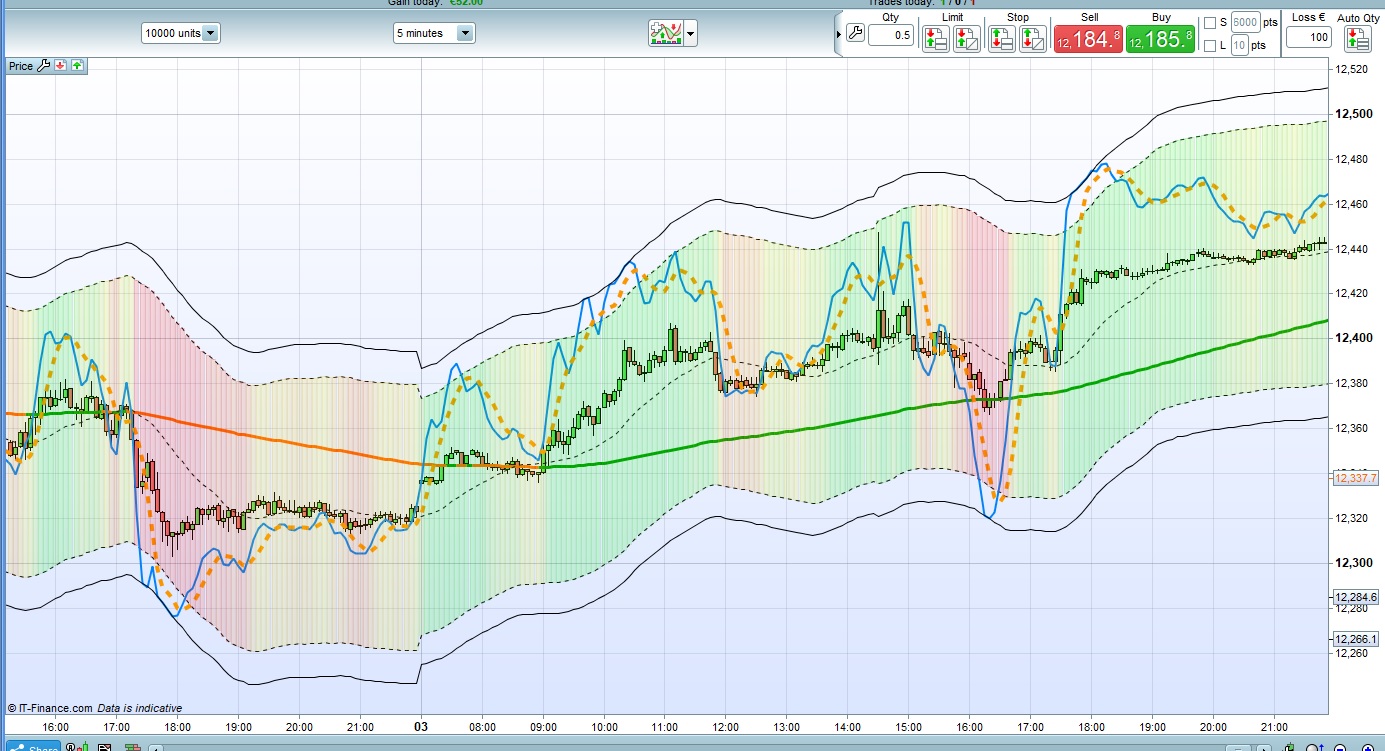Select the S points field showing 6000

coord(1245,22)
